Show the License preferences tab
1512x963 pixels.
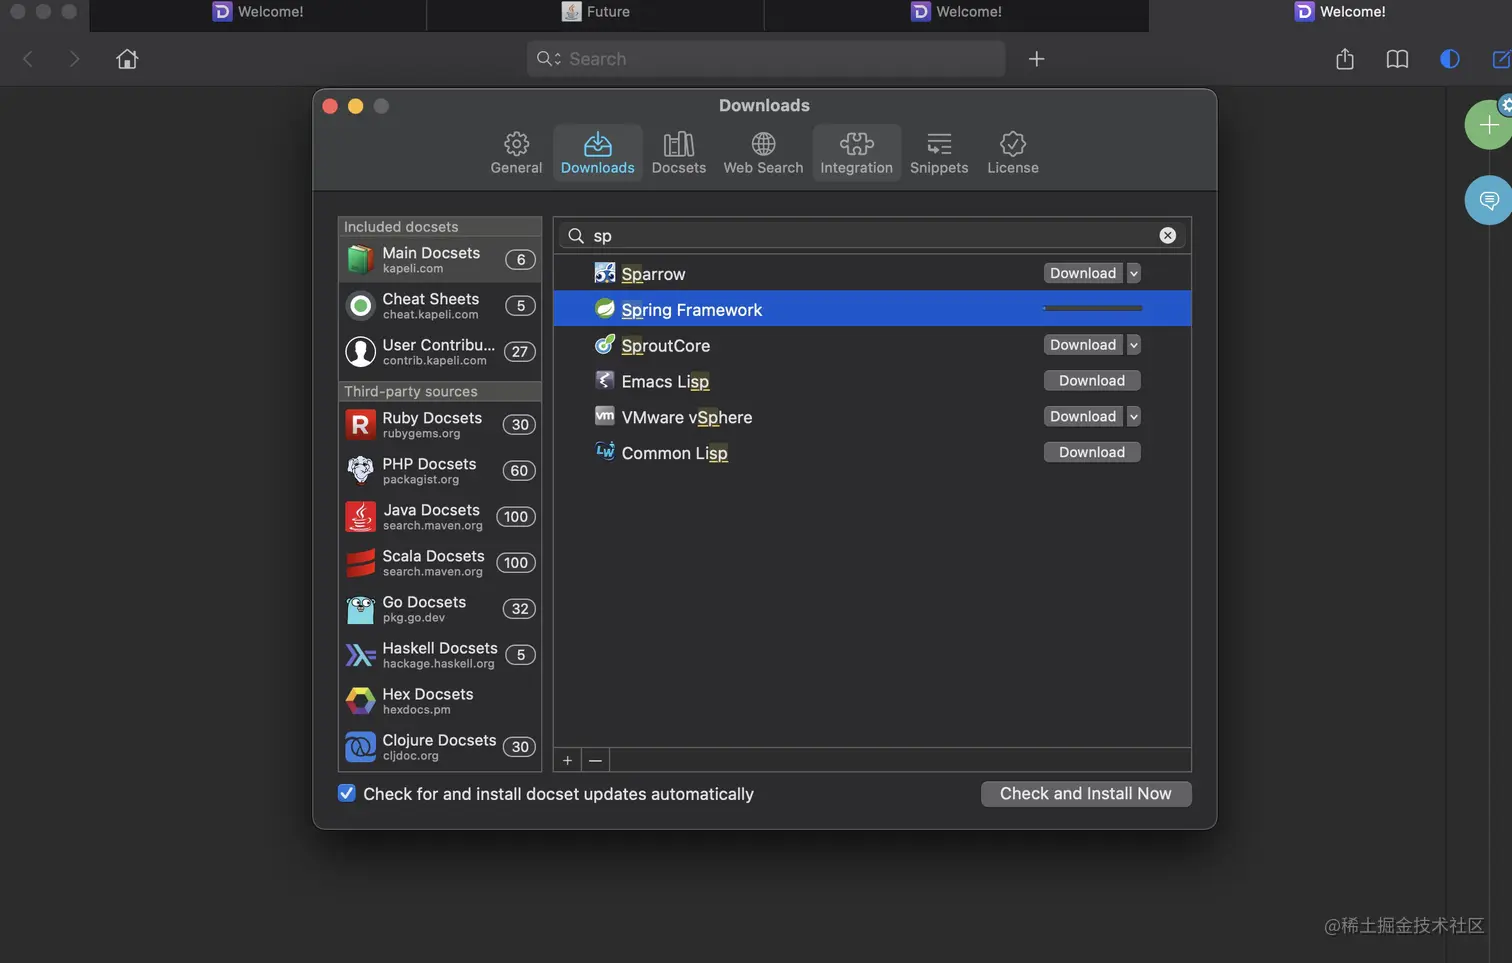click(1013, 153)
